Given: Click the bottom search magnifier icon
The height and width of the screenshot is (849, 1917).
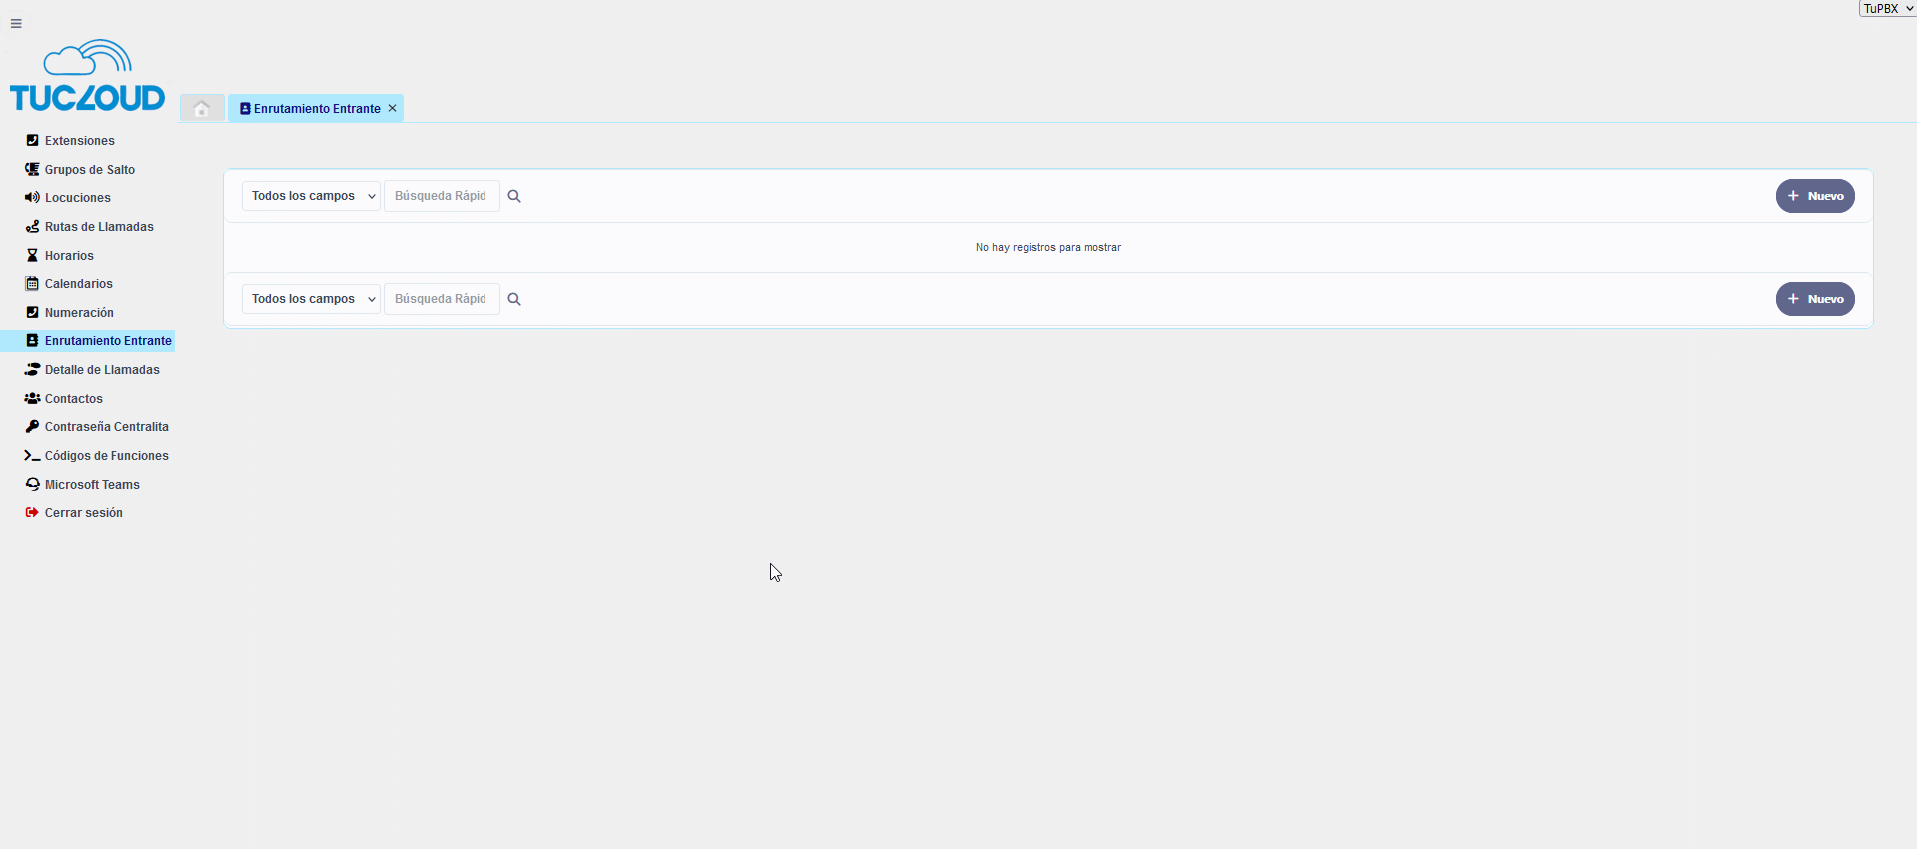Looking at the screenshot, I should point(514,299).
